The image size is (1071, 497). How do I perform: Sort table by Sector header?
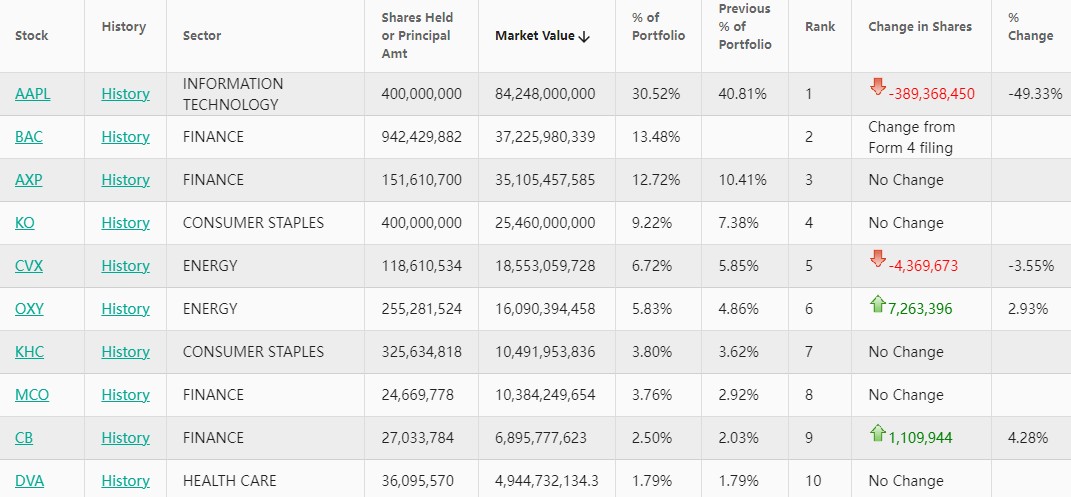pyautogui.click(x=202, y=36)
